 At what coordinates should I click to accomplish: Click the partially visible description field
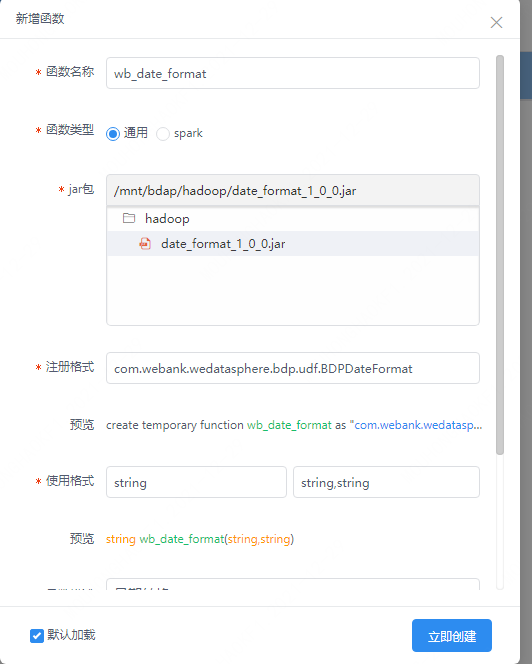293,584
